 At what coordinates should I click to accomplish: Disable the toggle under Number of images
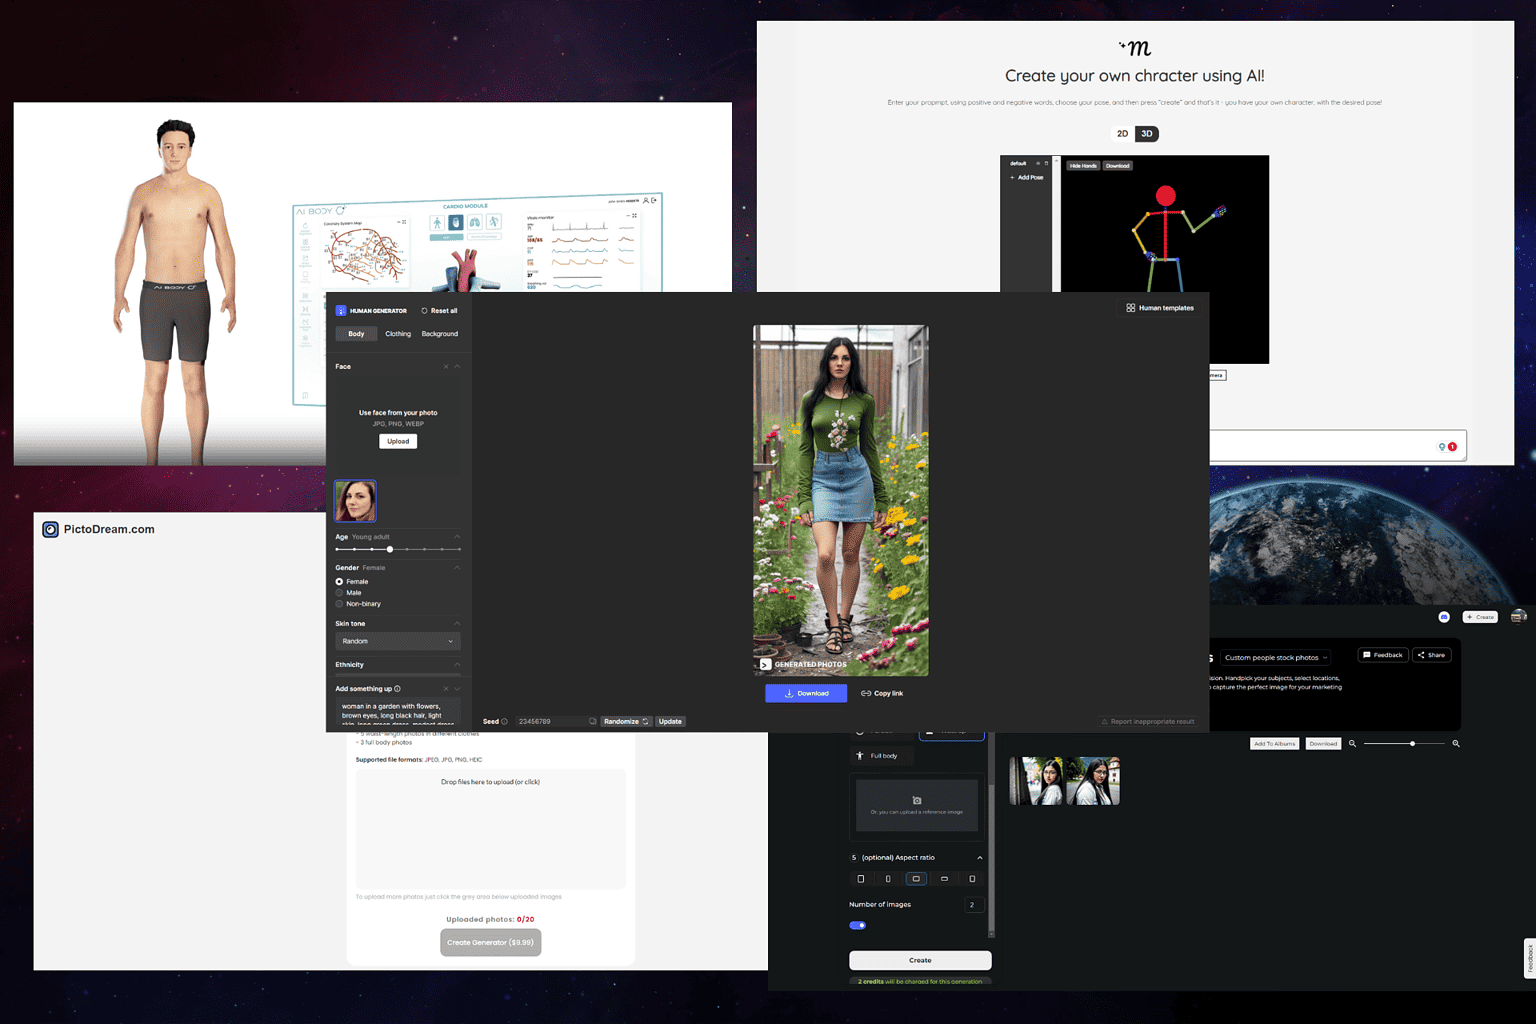point(857,925)
